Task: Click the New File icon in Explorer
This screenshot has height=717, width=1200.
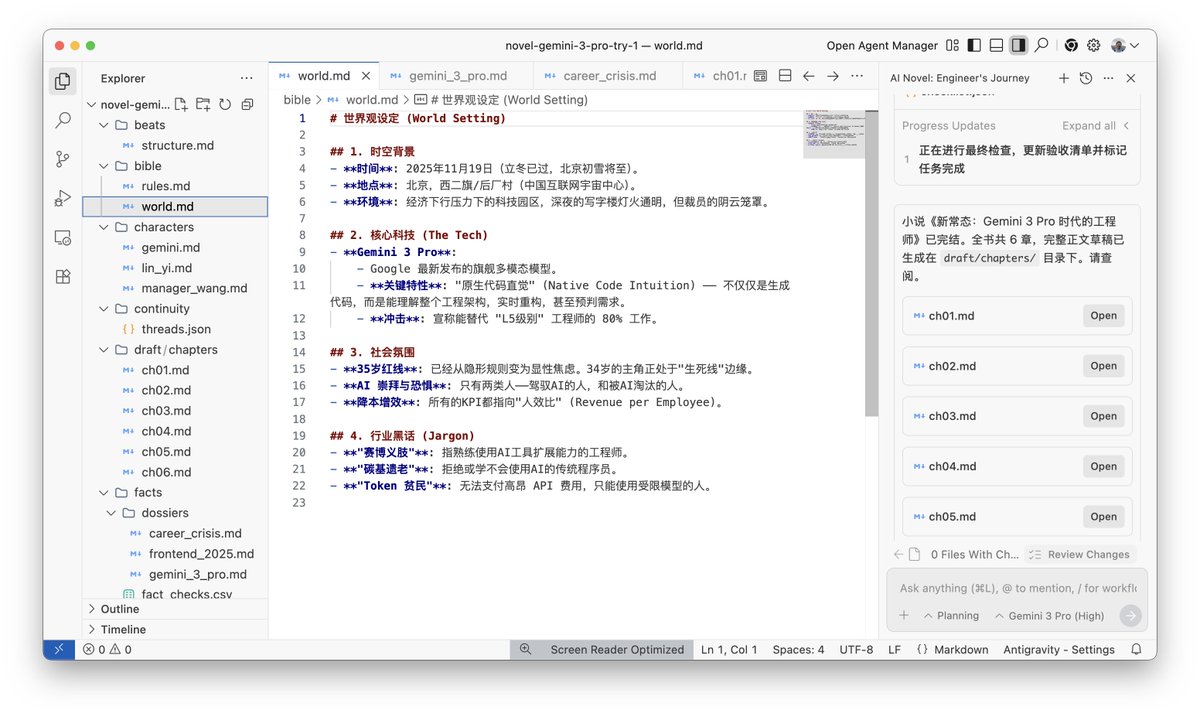Action: [181, 104]
